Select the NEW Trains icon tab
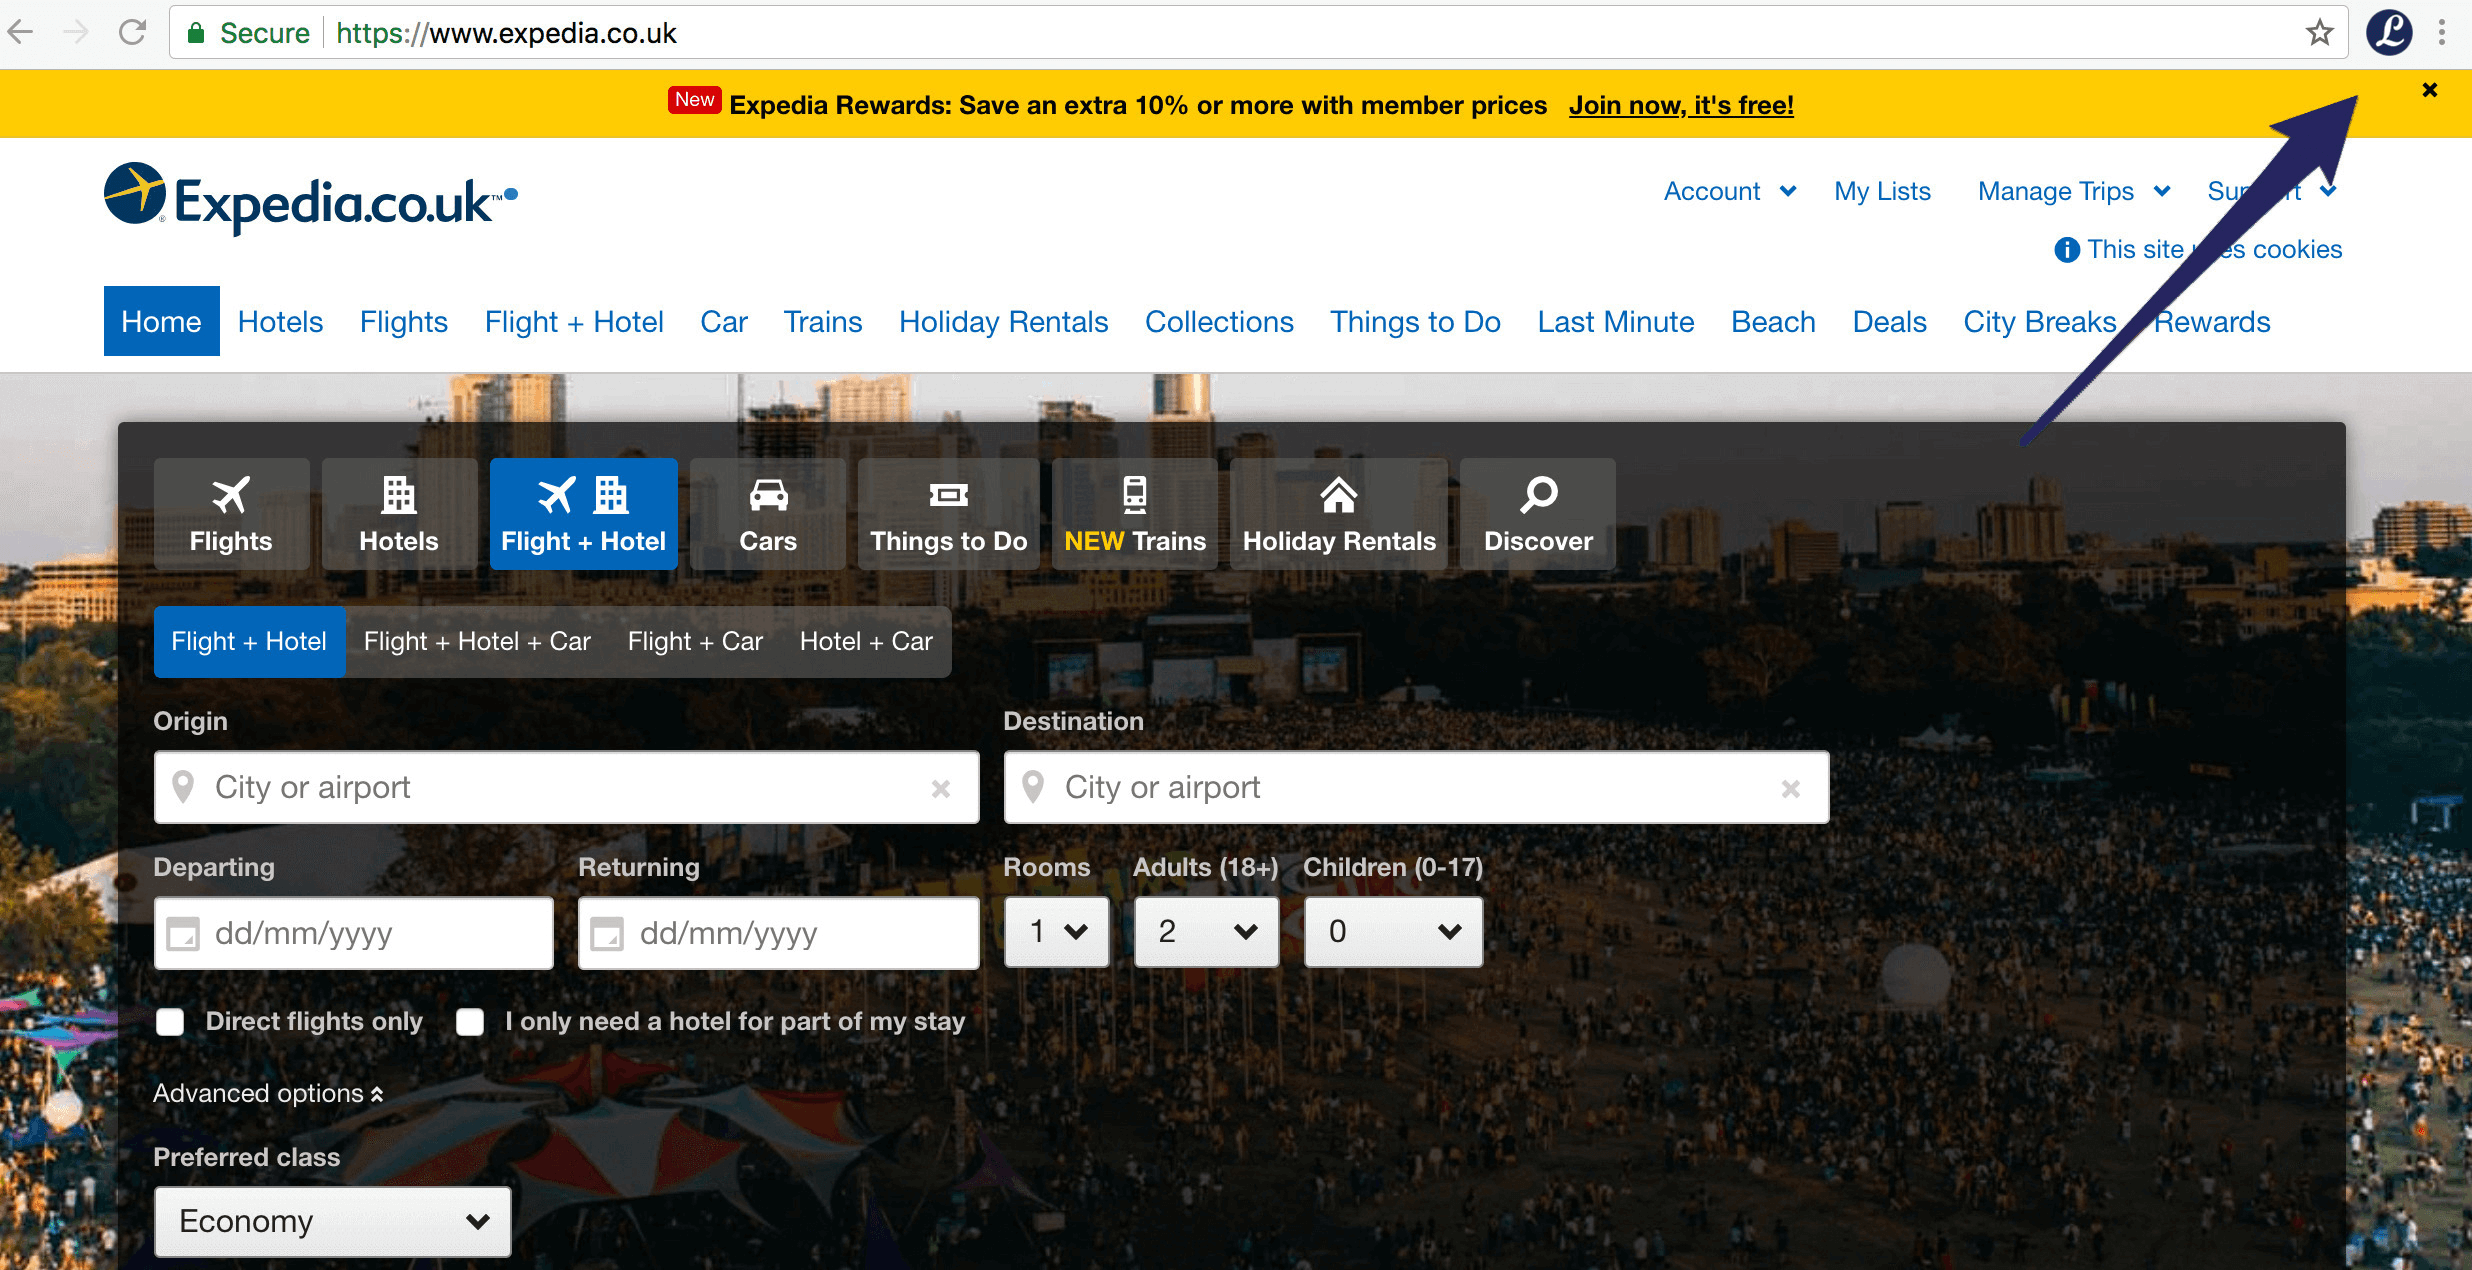2472x1270 pixels. coord(1135,514)
